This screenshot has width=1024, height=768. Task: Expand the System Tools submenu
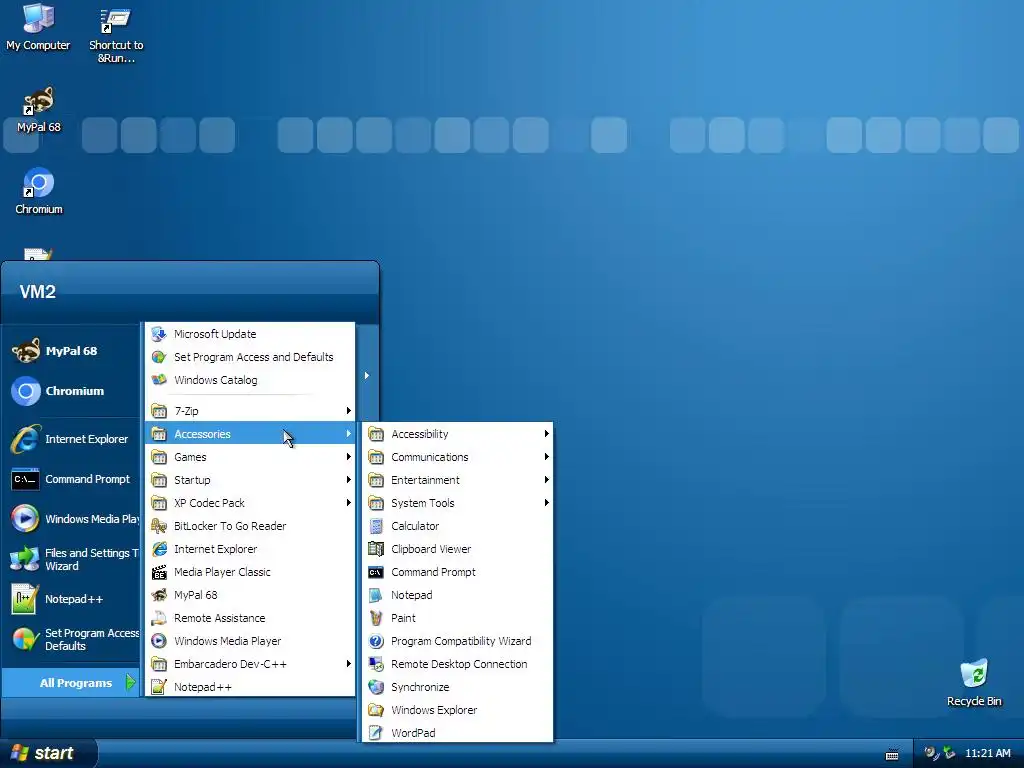(457, 503)
